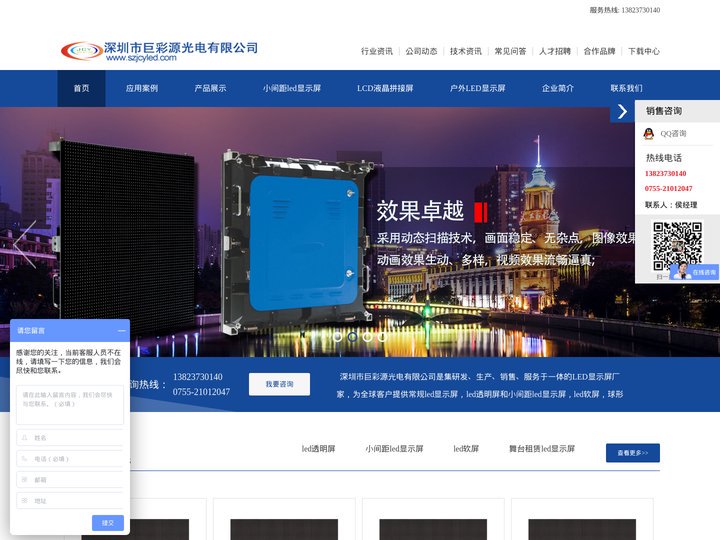Open the 企业简介 navigation tab
The image size is (720, 540).
(x=557, y=88)
